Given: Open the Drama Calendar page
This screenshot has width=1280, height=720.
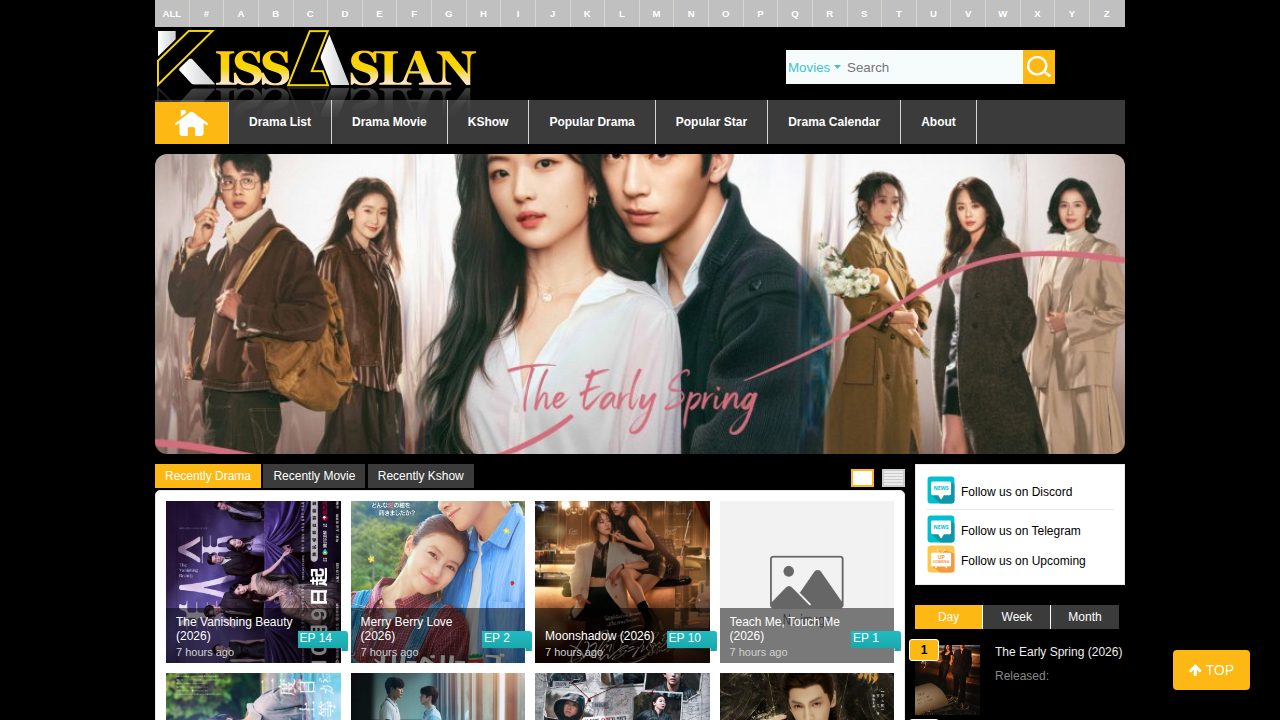Looking at the screenshot, I should 834,122.
